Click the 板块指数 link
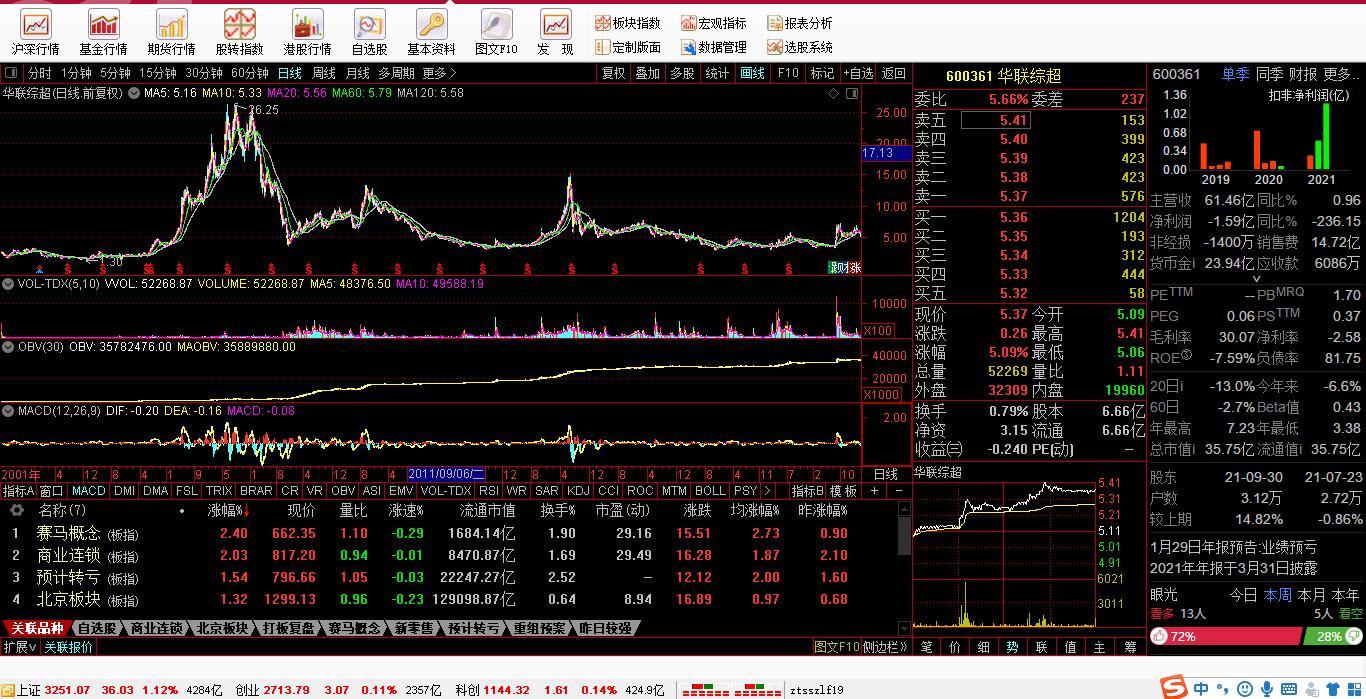Image resolution: width=1366 pixels, height=699 pixels. (628, 23)
